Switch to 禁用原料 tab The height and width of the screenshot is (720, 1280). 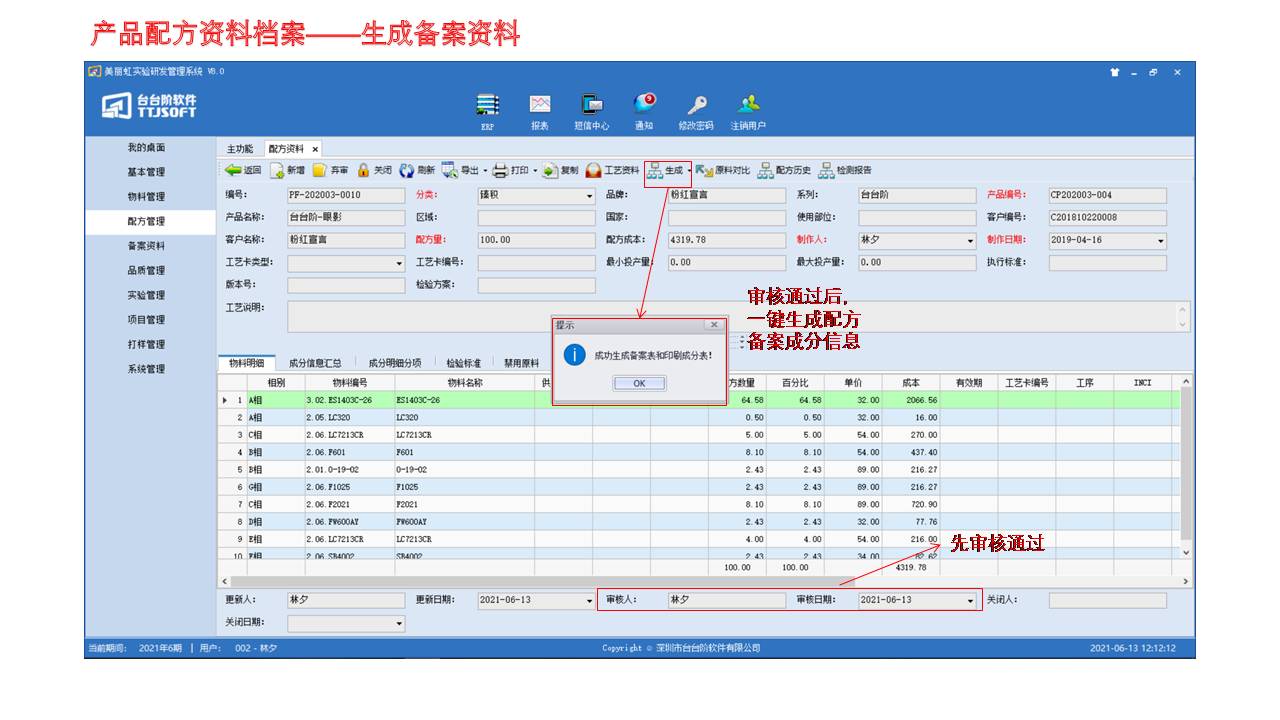point(521,363)
